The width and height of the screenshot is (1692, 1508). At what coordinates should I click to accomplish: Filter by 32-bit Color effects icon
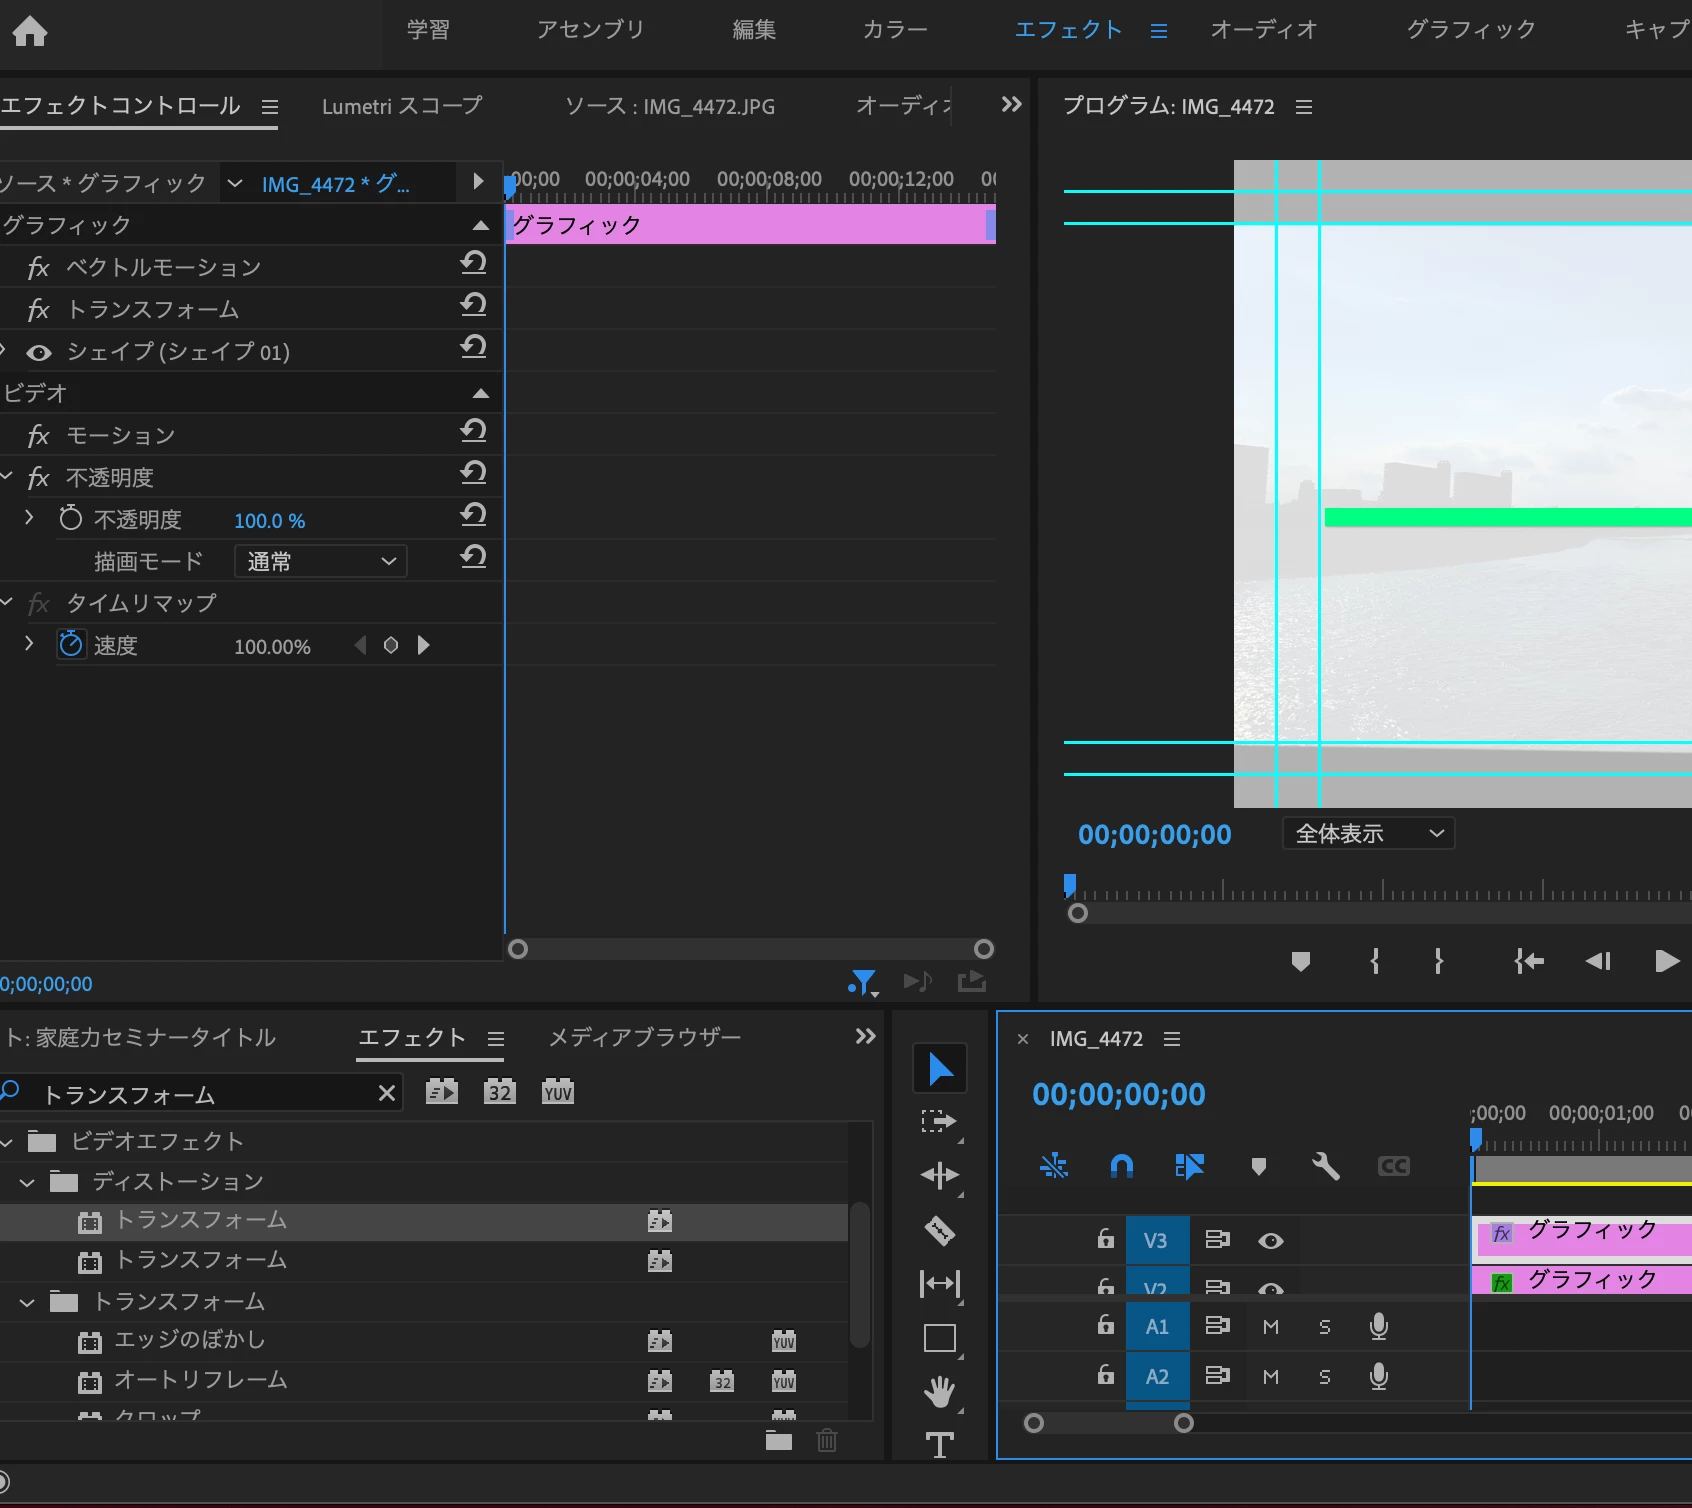(x=500, y=1091)
